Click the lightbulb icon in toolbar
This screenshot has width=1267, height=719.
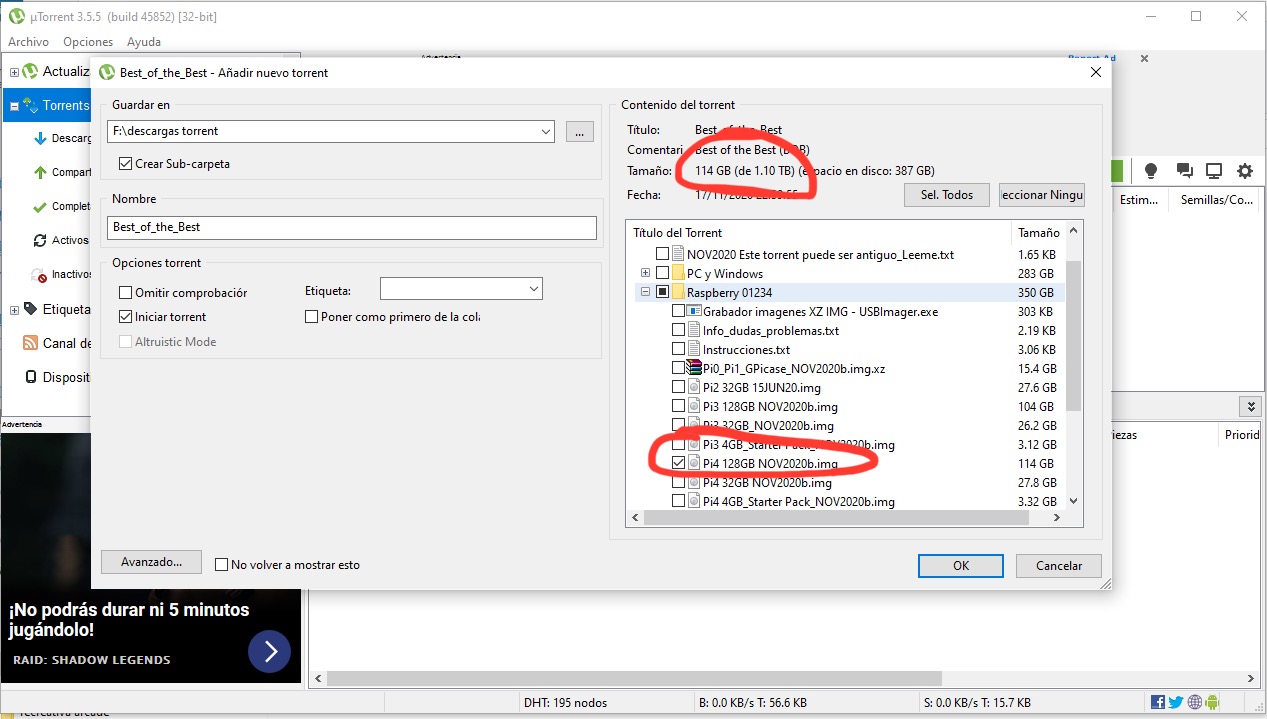click(1150, 171)
